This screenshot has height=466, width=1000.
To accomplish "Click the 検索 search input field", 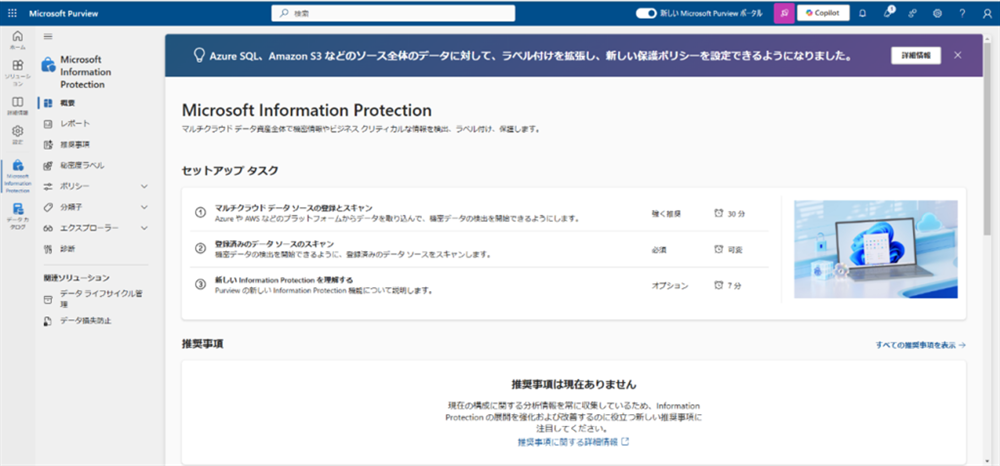I will (394, 14).
